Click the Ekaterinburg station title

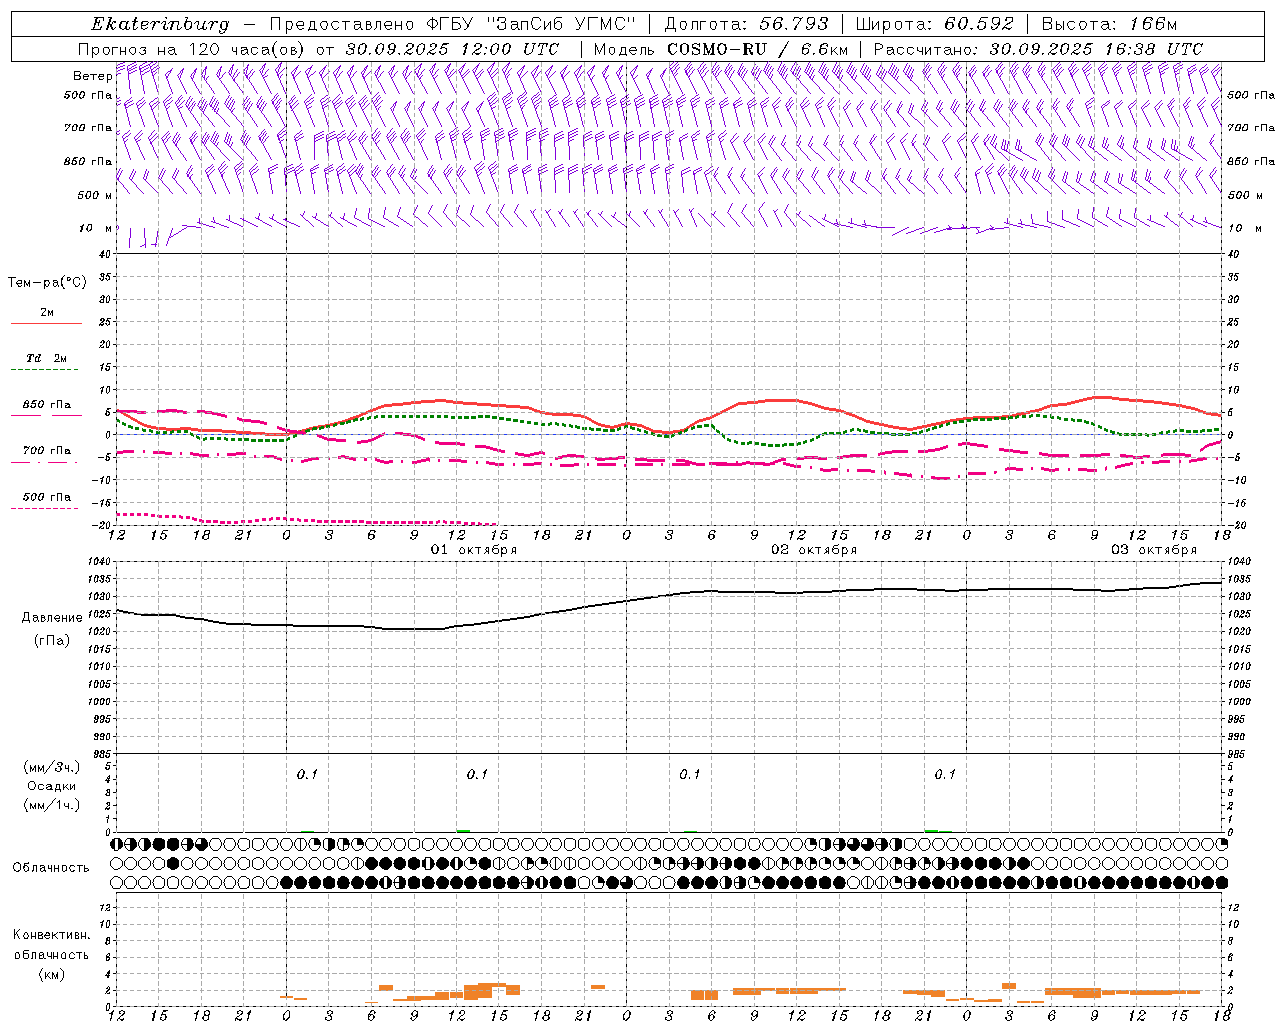[160, 24]
